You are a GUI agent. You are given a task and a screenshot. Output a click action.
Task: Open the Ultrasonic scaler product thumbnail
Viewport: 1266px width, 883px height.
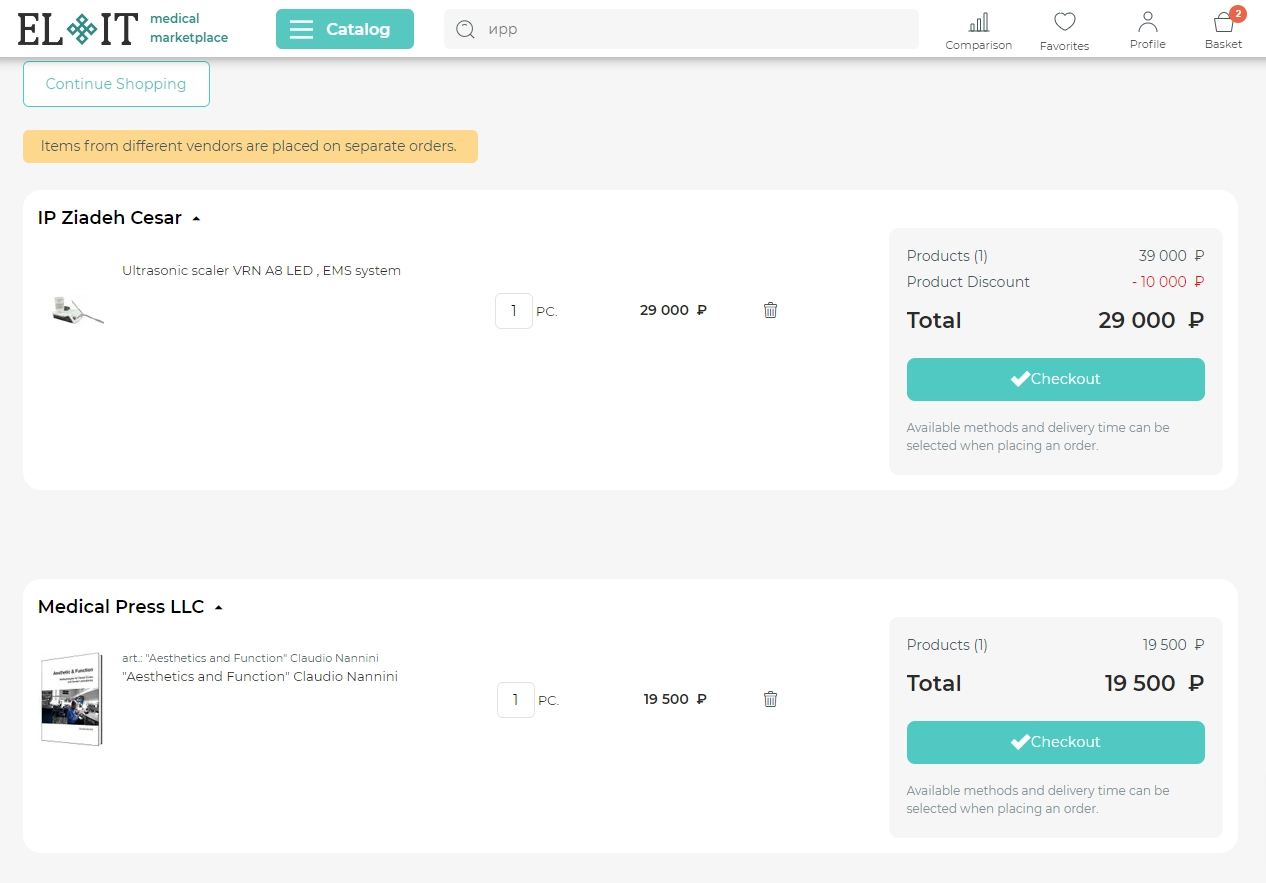click(77, 310)
